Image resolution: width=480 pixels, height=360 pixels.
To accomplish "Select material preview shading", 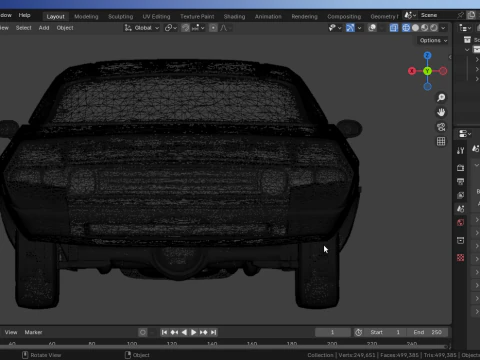I will click(424, 28).
